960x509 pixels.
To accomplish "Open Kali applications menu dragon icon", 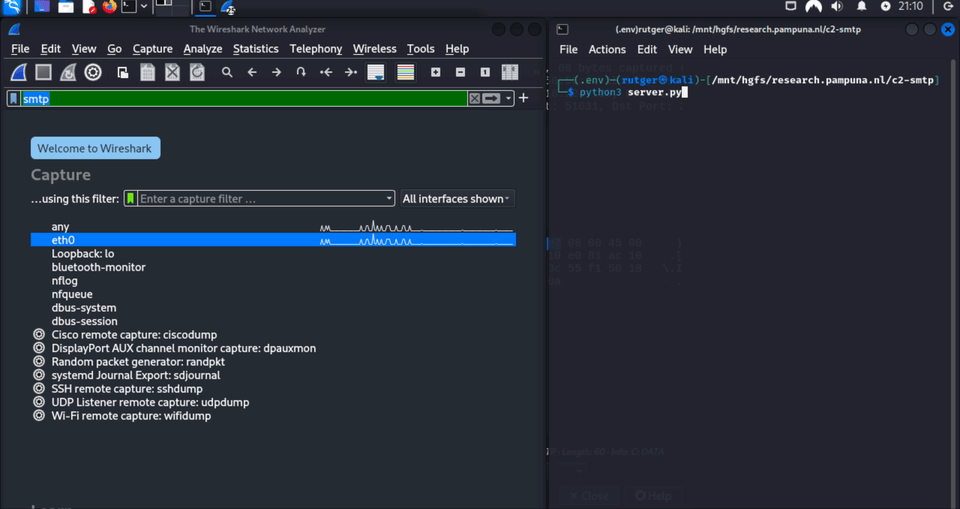I will (12, 7).
